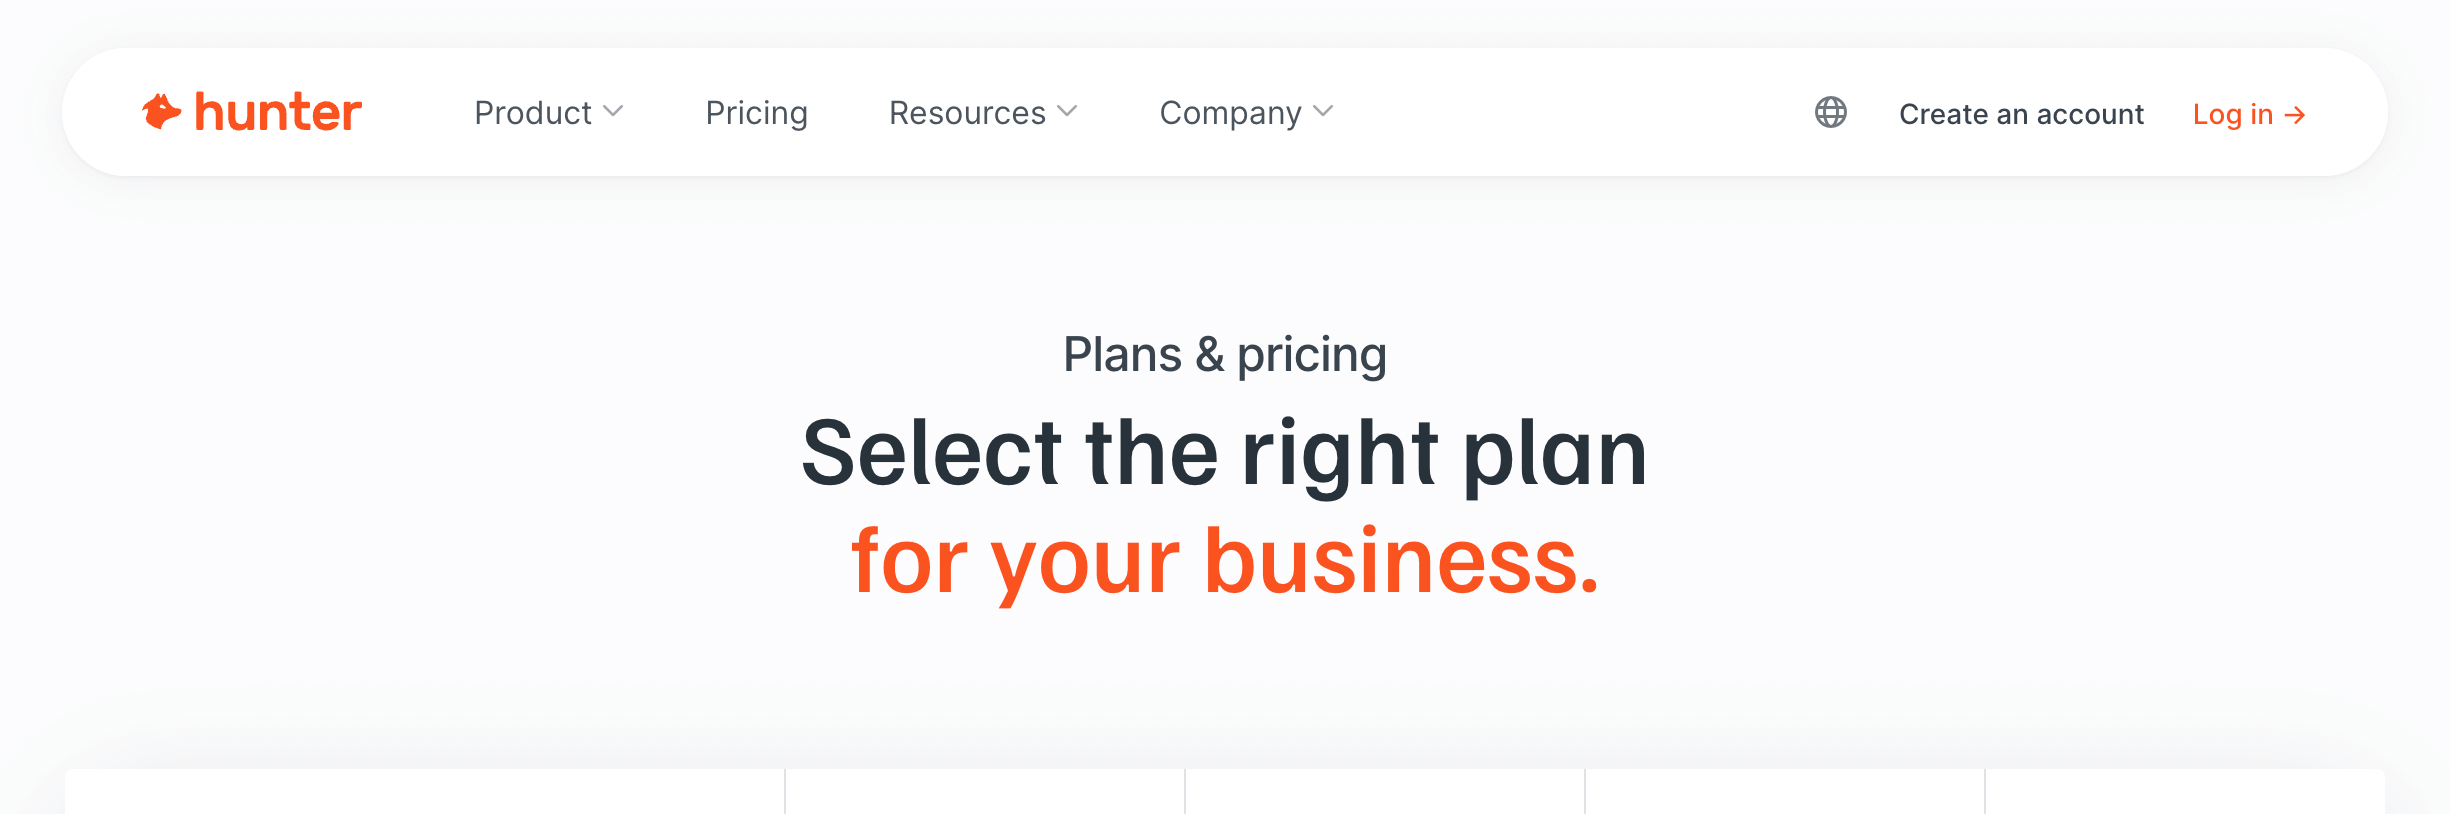
Task: Click the rightmost pricing table column
Action: pyautogui.click(x=2184, y=792)
